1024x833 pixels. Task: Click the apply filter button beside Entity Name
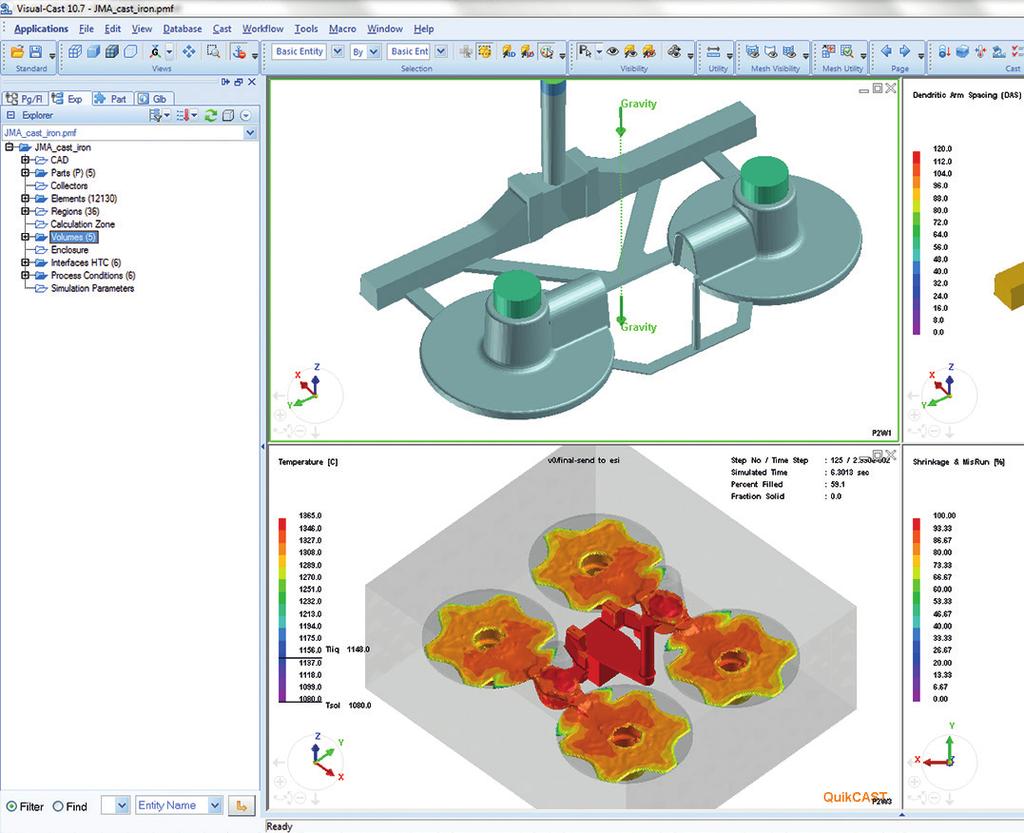(241, 806)
